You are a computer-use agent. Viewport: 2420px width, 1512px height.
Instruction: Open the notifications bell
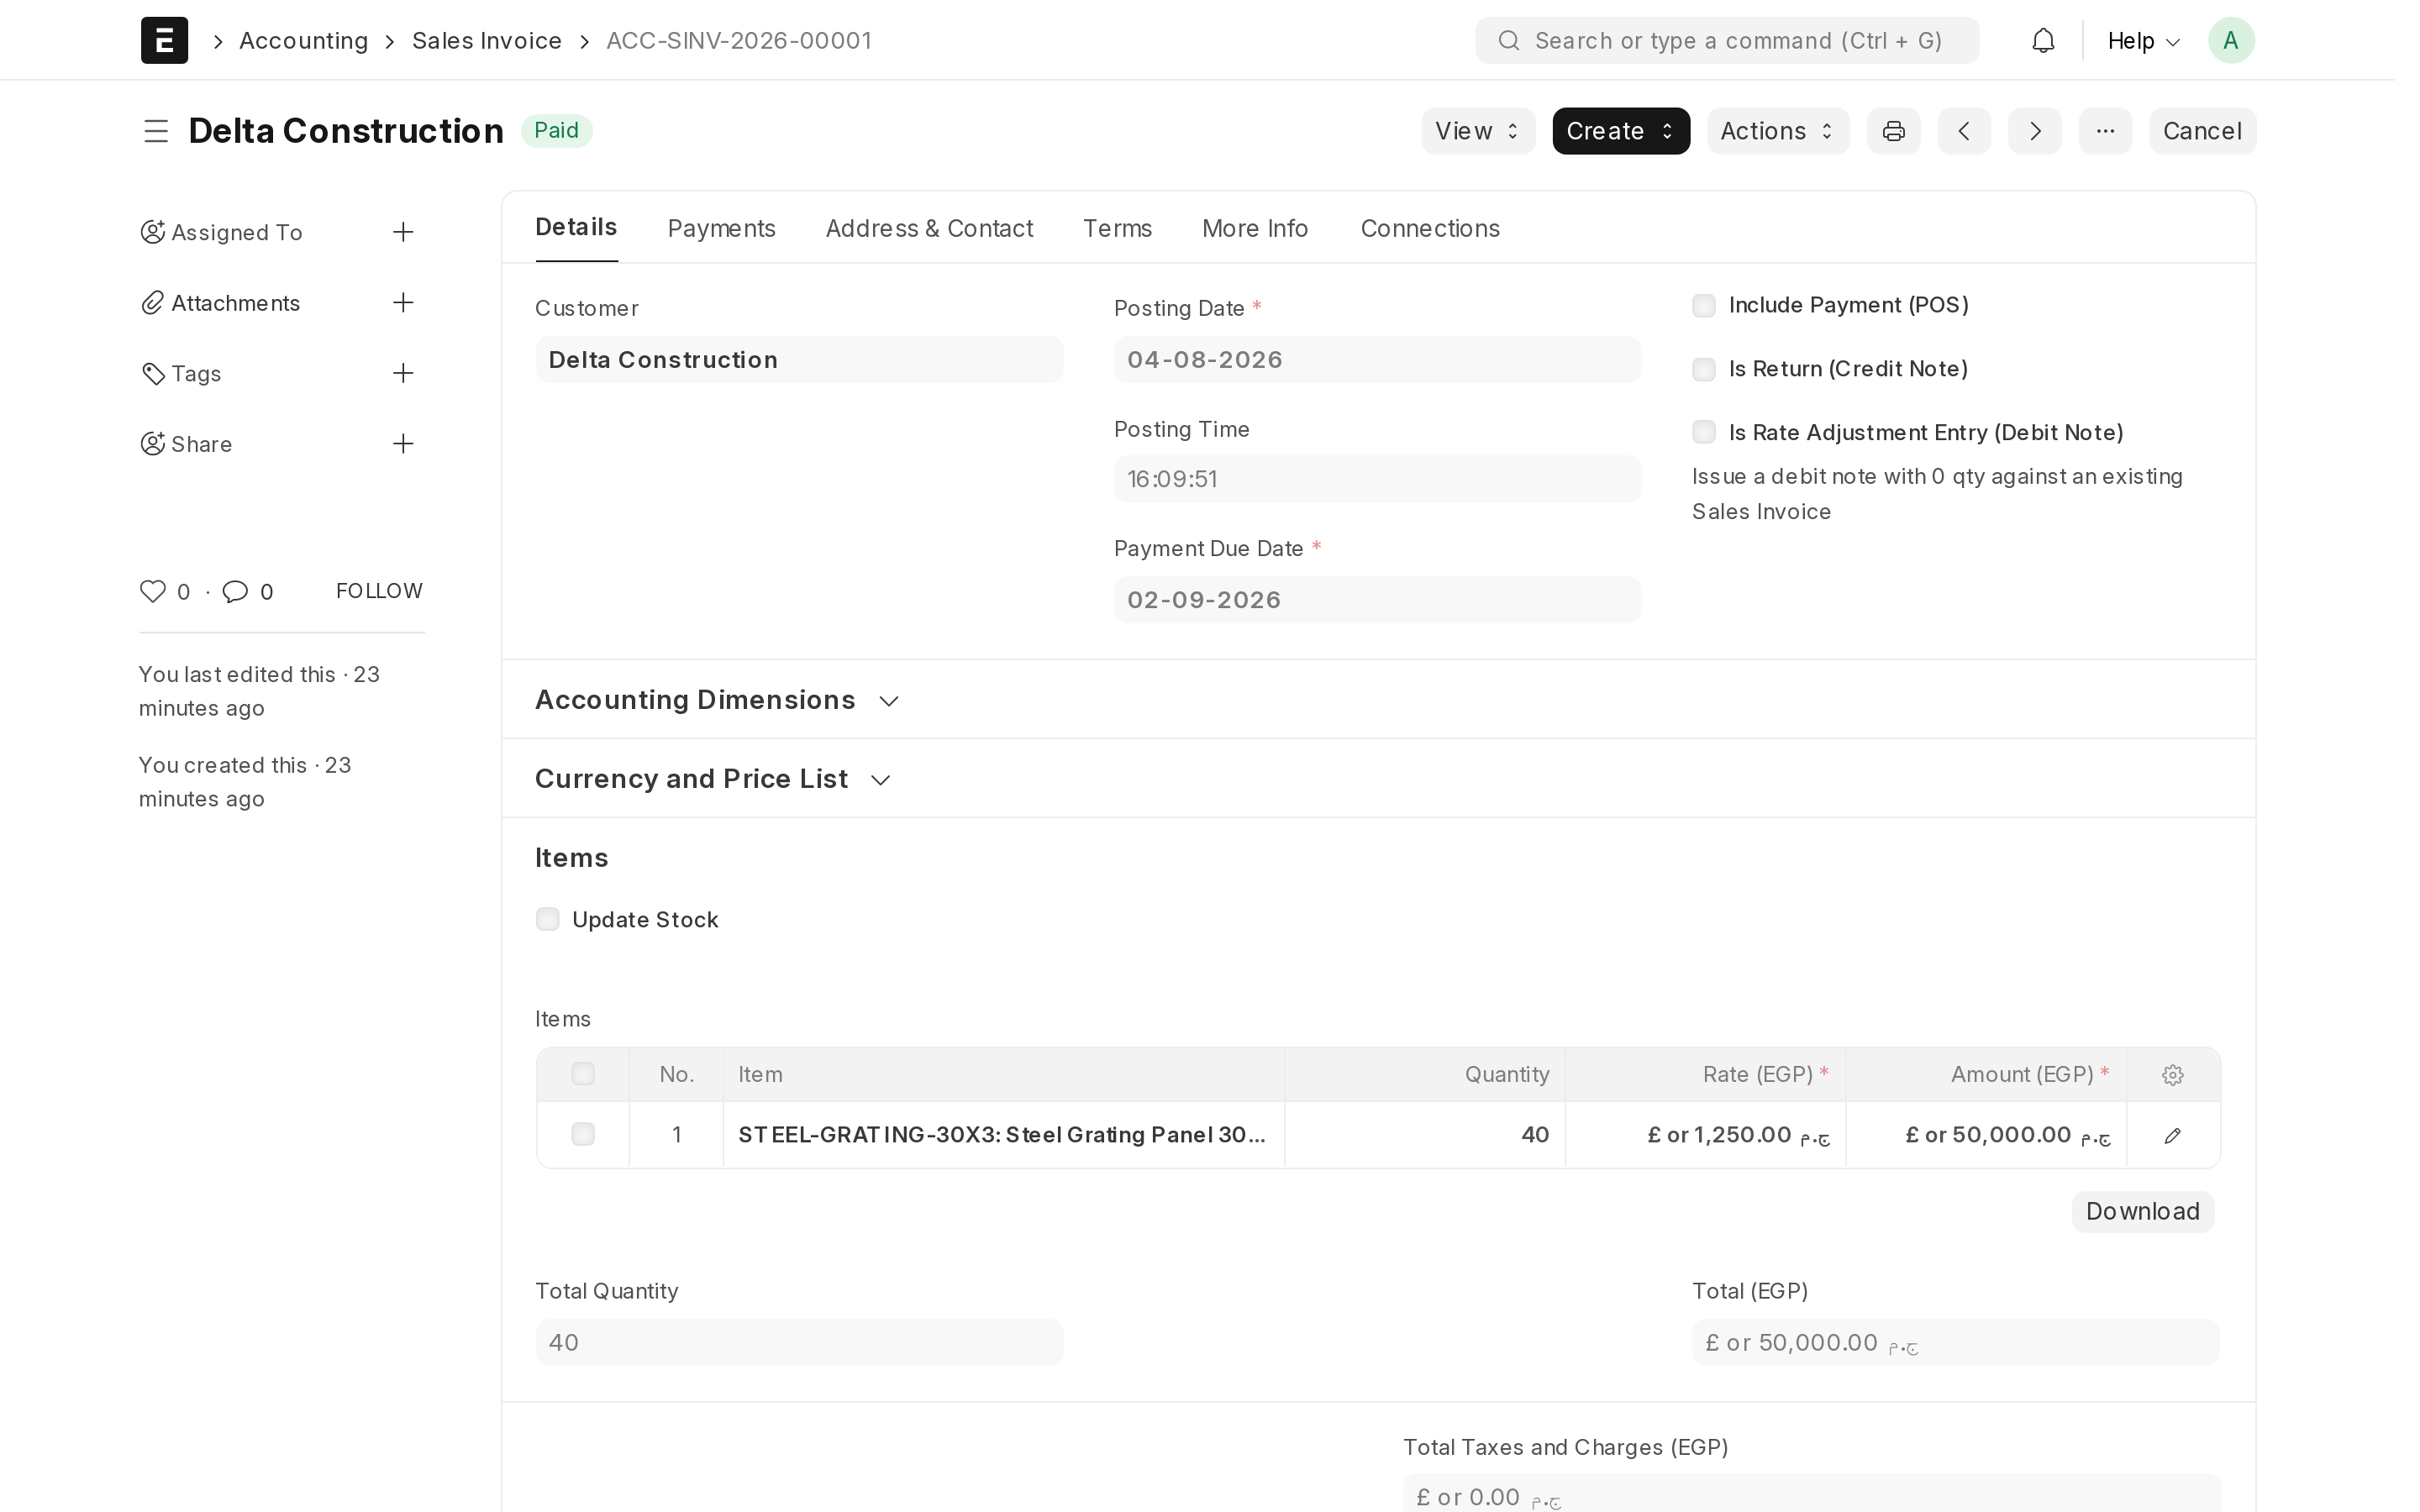click(x=2043, y=40)
